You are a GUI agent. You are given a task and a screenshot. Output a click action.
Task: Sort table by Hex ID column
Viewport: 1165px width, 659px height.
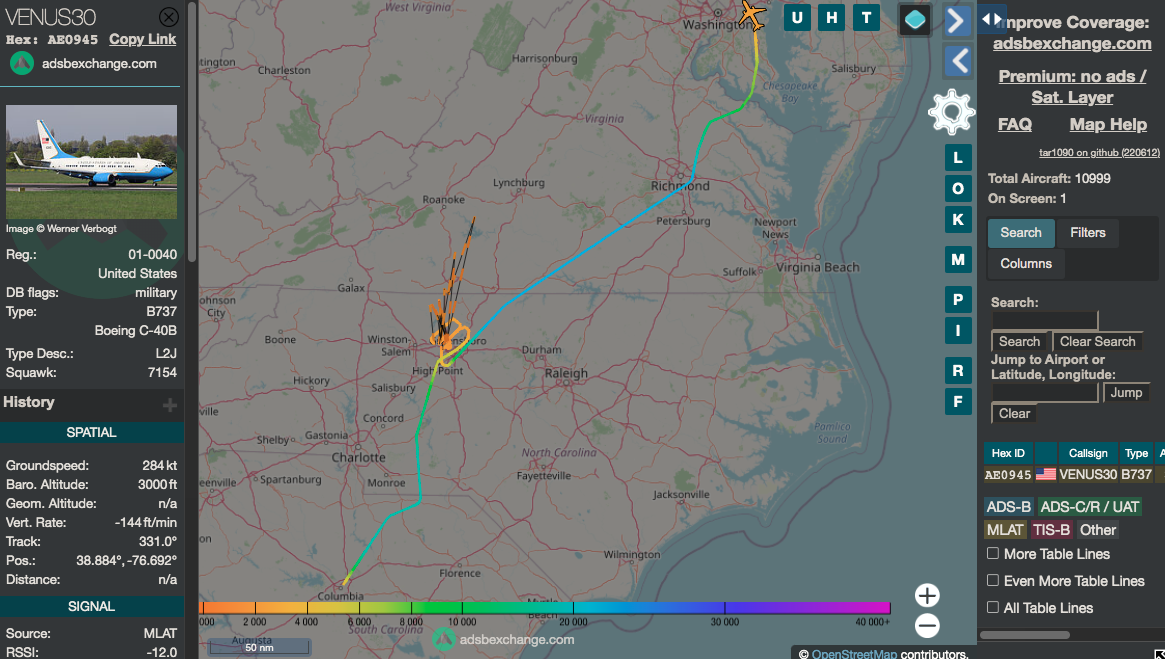click(1007, 453)
